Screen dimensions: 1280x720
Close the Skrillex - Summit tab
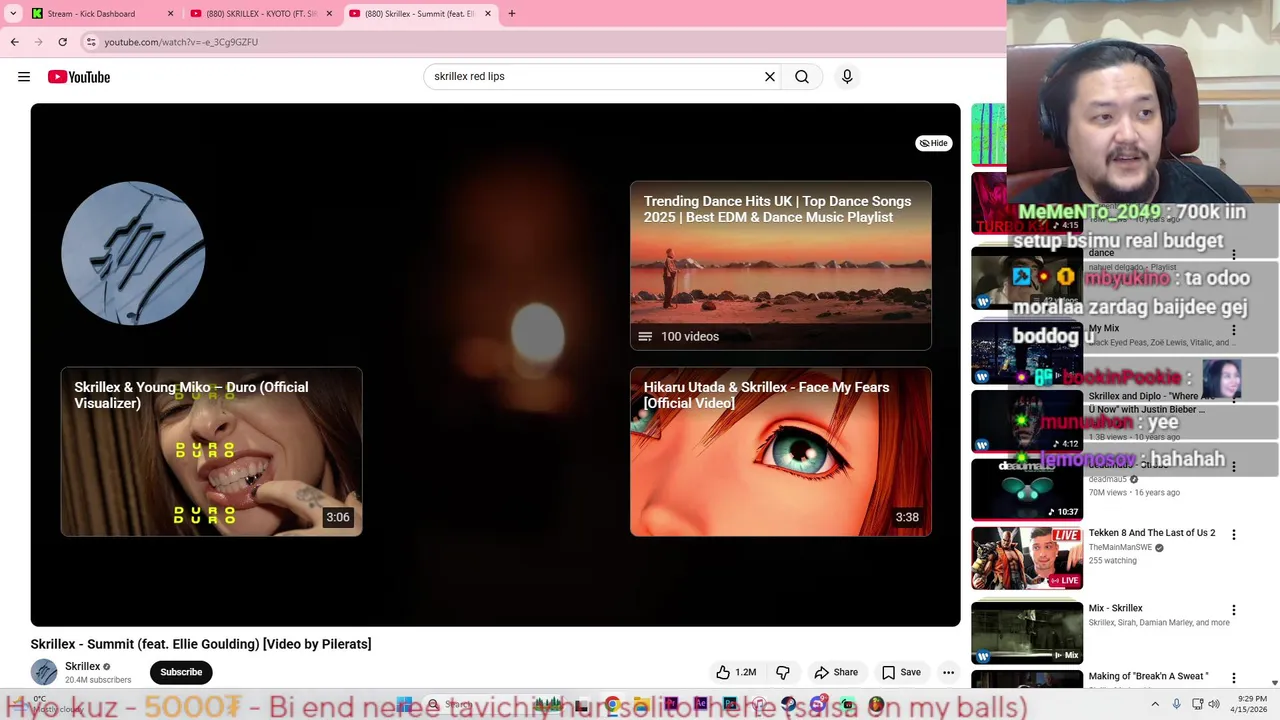click(x=488, y=14)
